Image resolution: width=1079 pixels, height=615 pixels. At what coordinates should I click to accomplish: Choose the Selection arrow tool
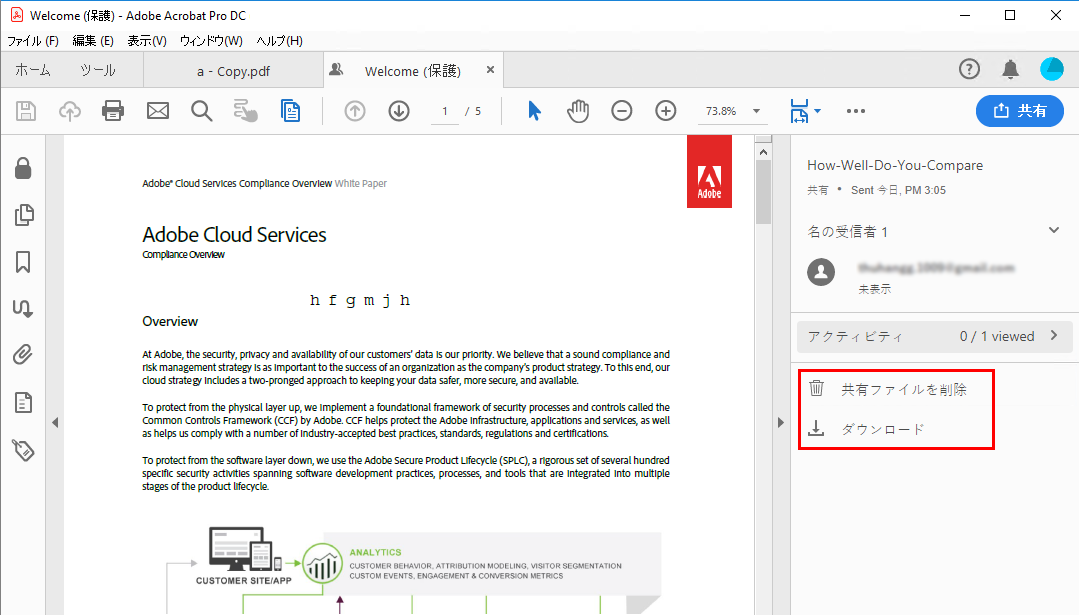pos(534,111)
